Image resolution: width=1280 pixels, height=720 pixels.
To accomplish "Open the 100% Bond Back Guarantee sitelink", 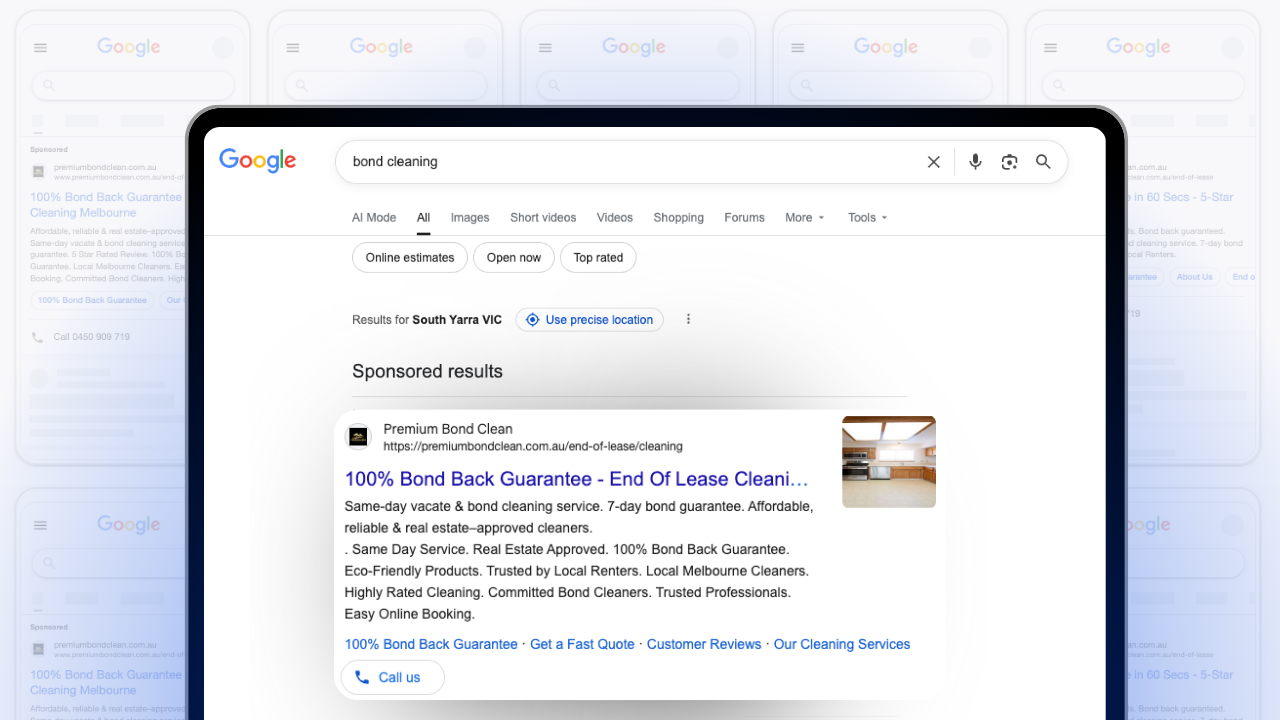I will (431, 644).
